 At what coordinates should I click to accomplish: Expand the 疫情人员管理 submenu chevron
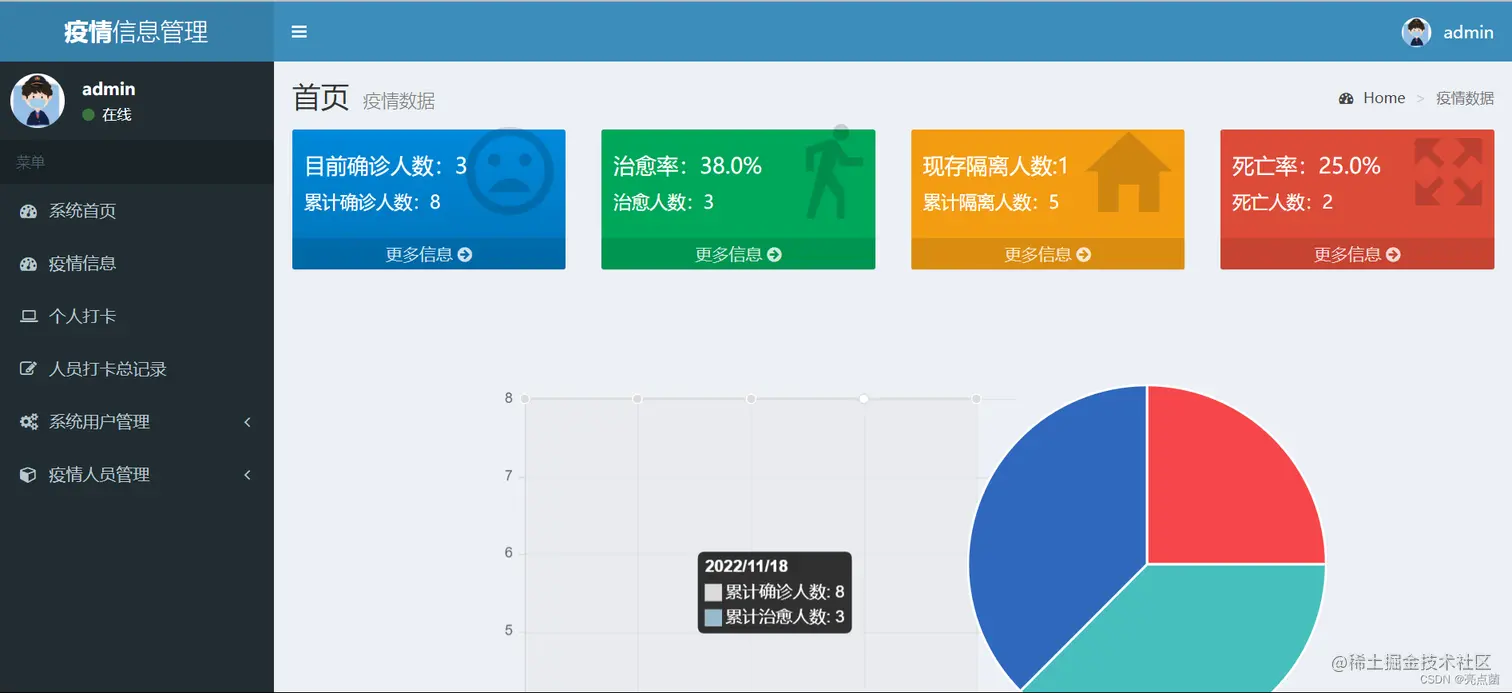click(x=247, y=475)
